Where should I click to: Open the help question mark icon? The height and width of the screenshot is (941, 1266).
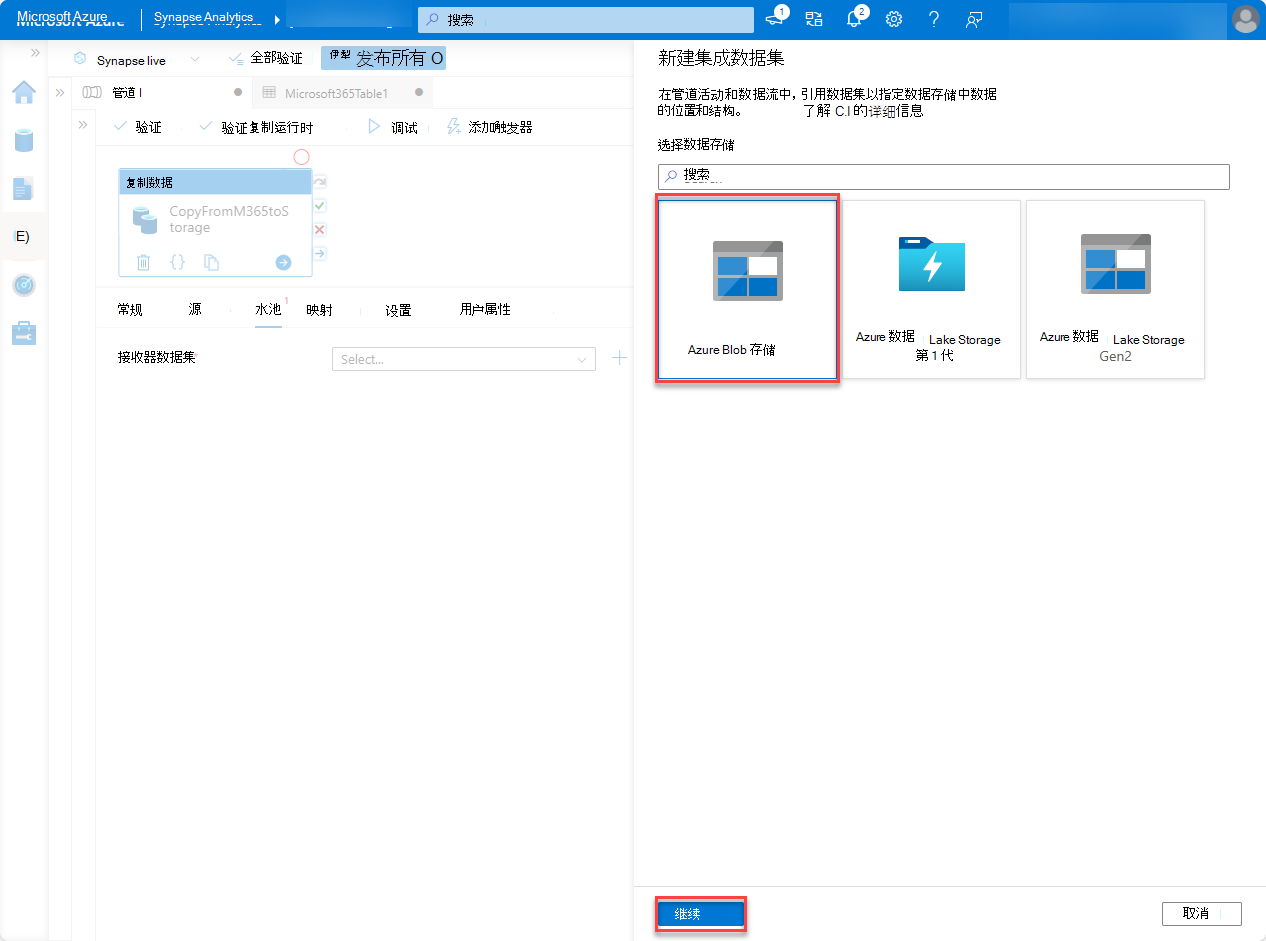click(934, 19)
